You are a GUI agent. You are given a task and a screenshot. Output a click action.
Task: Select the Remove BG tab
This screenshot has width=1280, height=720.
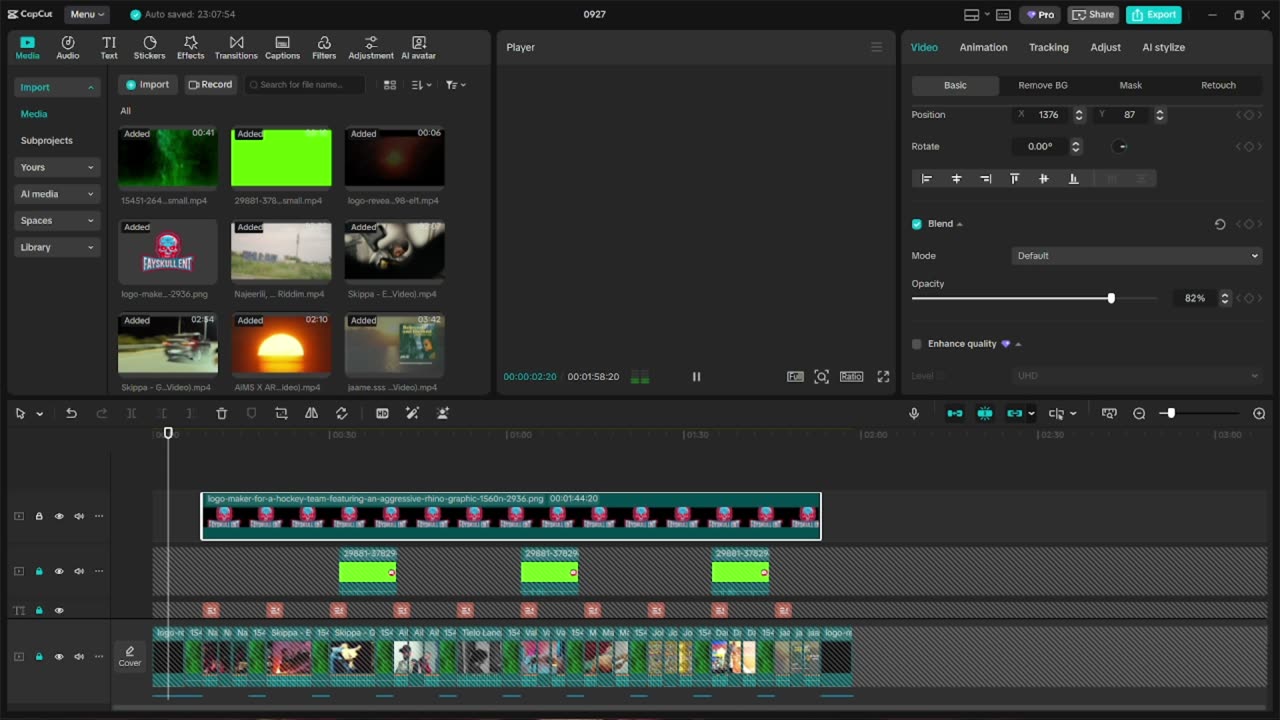tap(1042, 86)
